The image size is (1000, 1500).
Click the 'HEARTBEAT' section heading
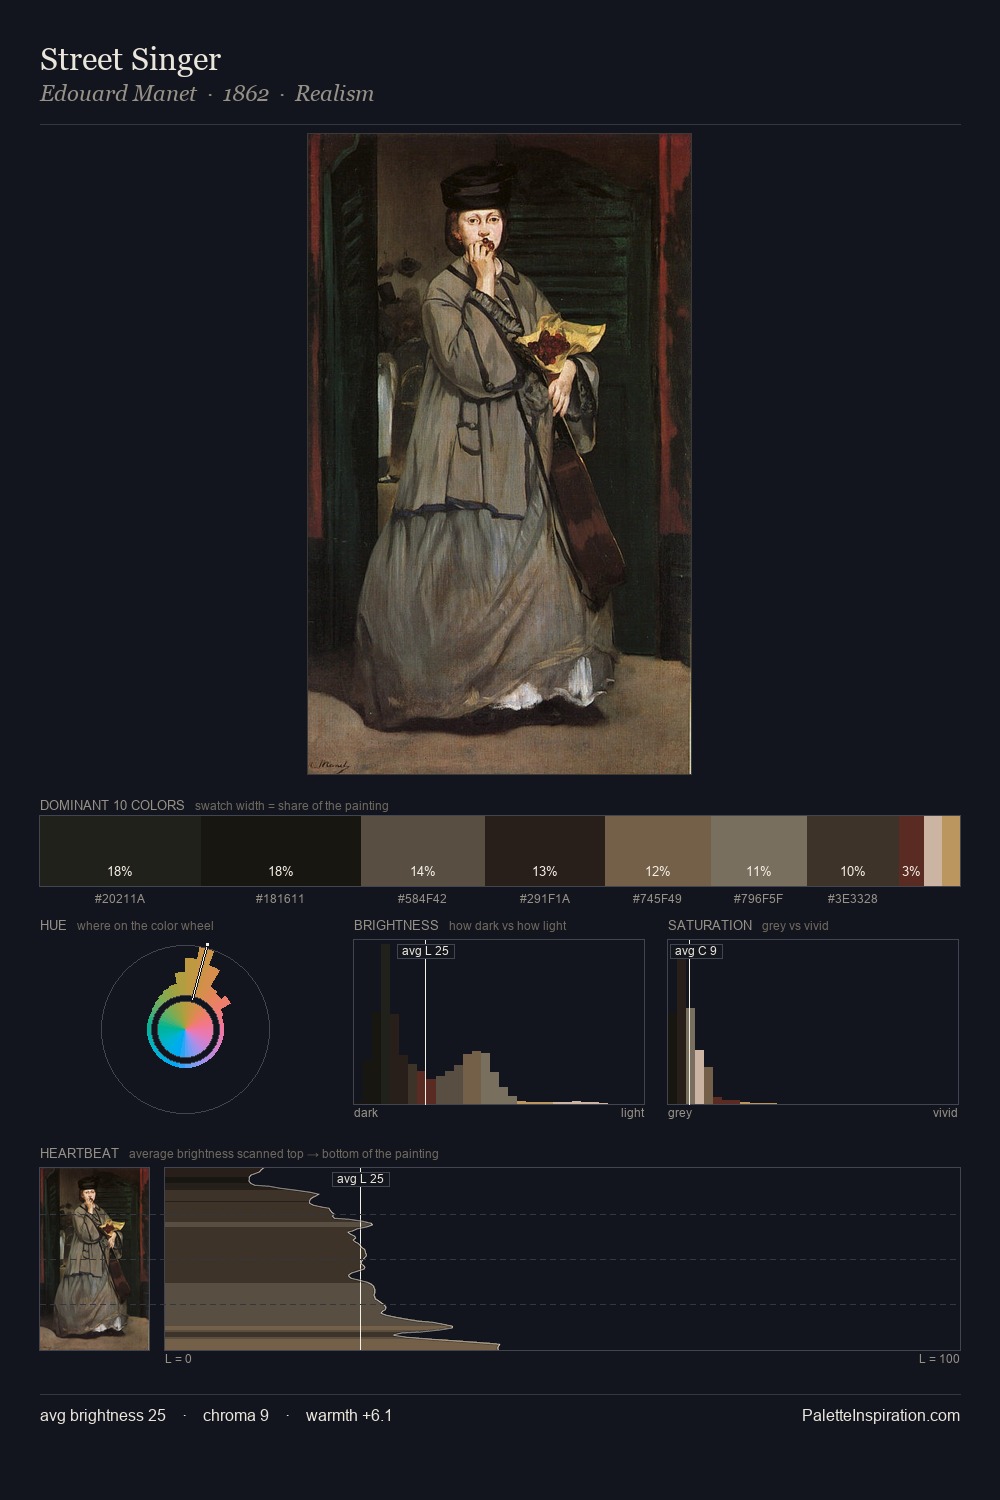tap(79, 1153)
